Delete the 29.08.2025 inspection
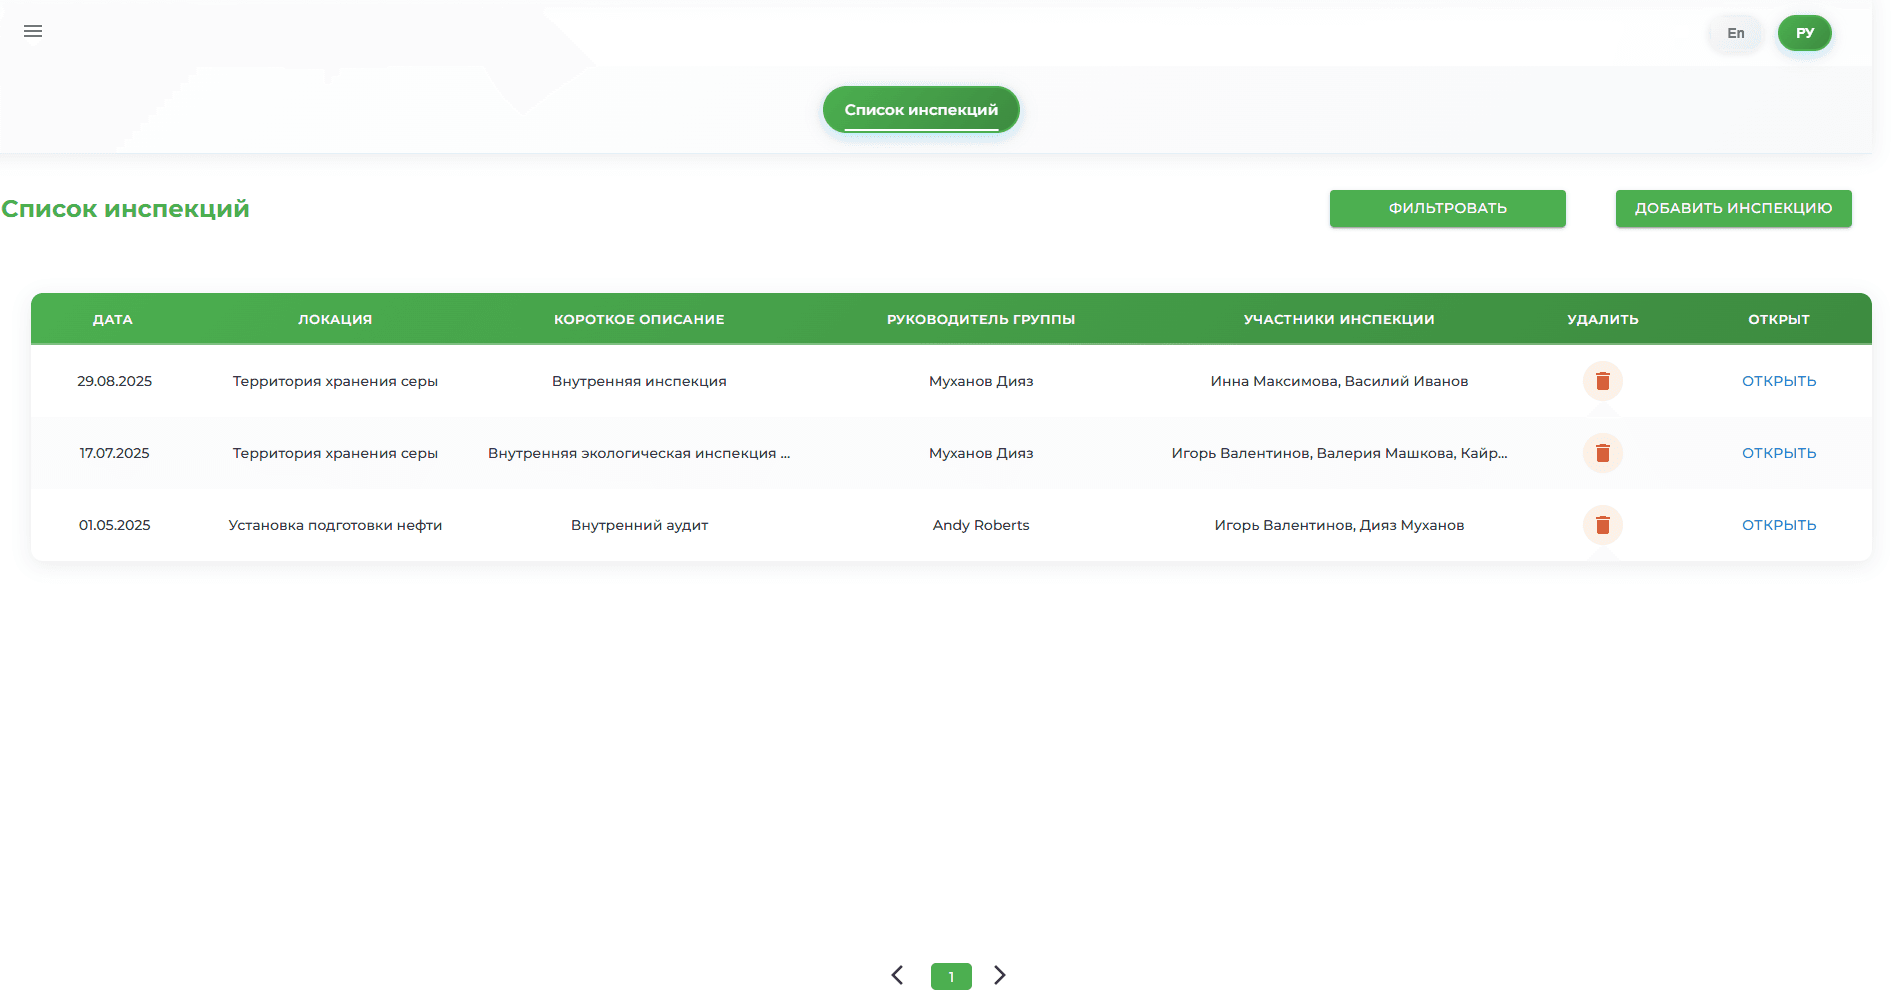 pyautogui.click(x=1602, y=381)
